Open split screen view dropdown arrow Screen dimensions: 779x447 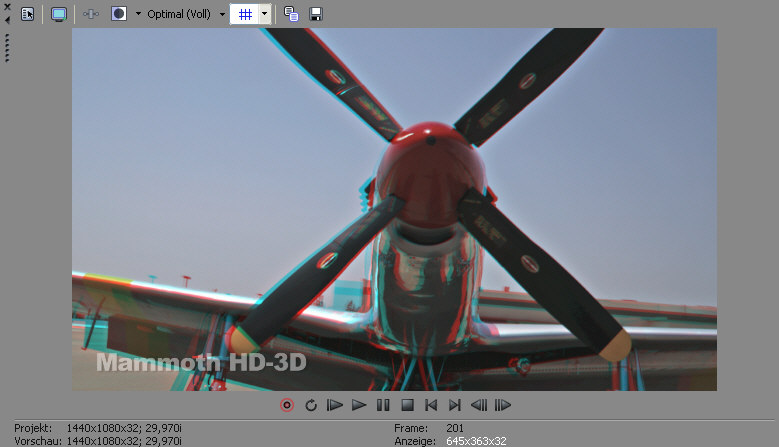(x=138, y=15)
